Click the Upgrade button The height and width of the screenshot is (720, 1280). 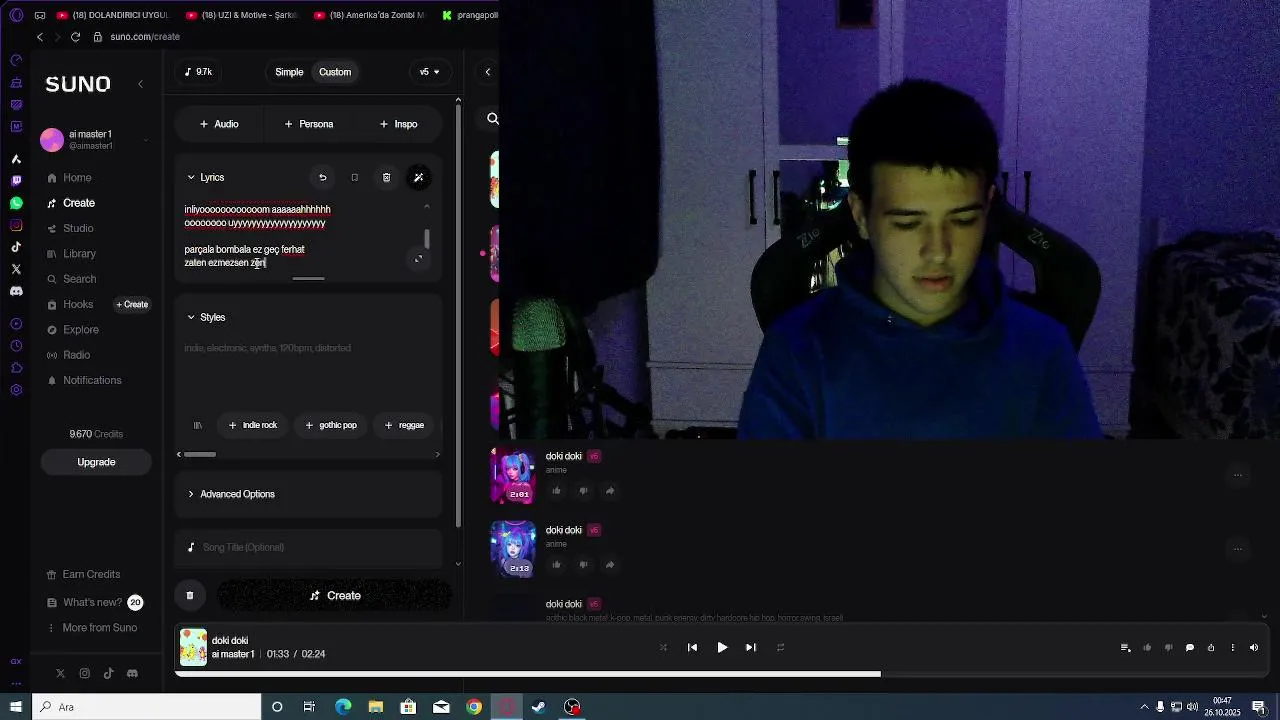(96, 462)
